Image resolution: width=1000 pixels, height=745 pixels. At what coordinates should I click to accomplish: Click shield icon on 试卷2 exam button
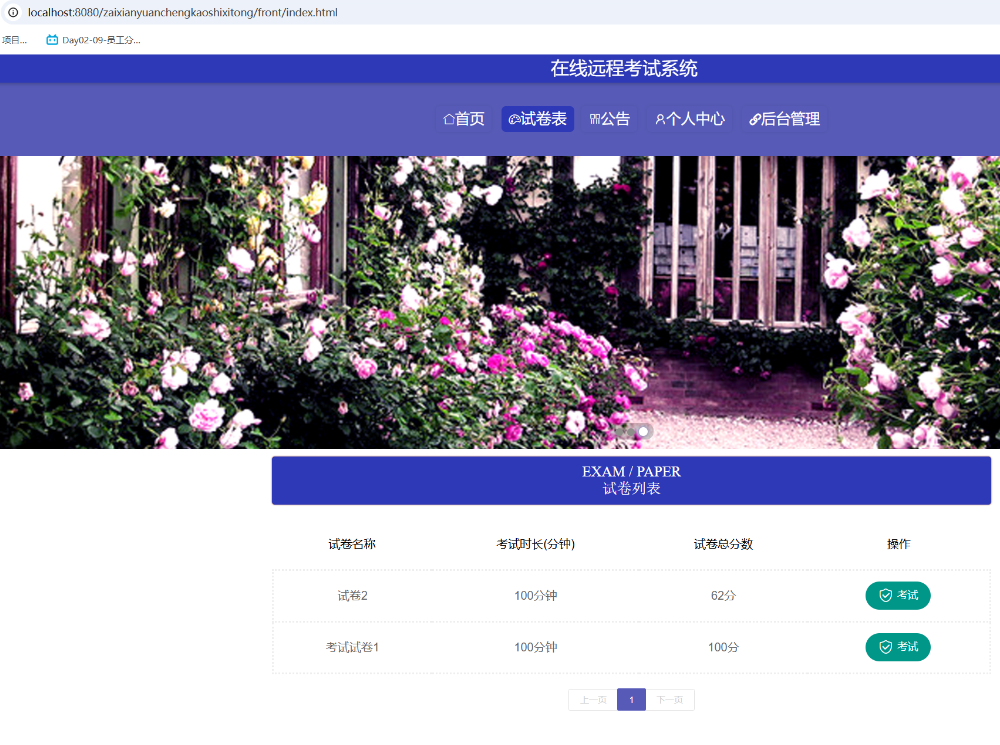click(x=885, y=596)
